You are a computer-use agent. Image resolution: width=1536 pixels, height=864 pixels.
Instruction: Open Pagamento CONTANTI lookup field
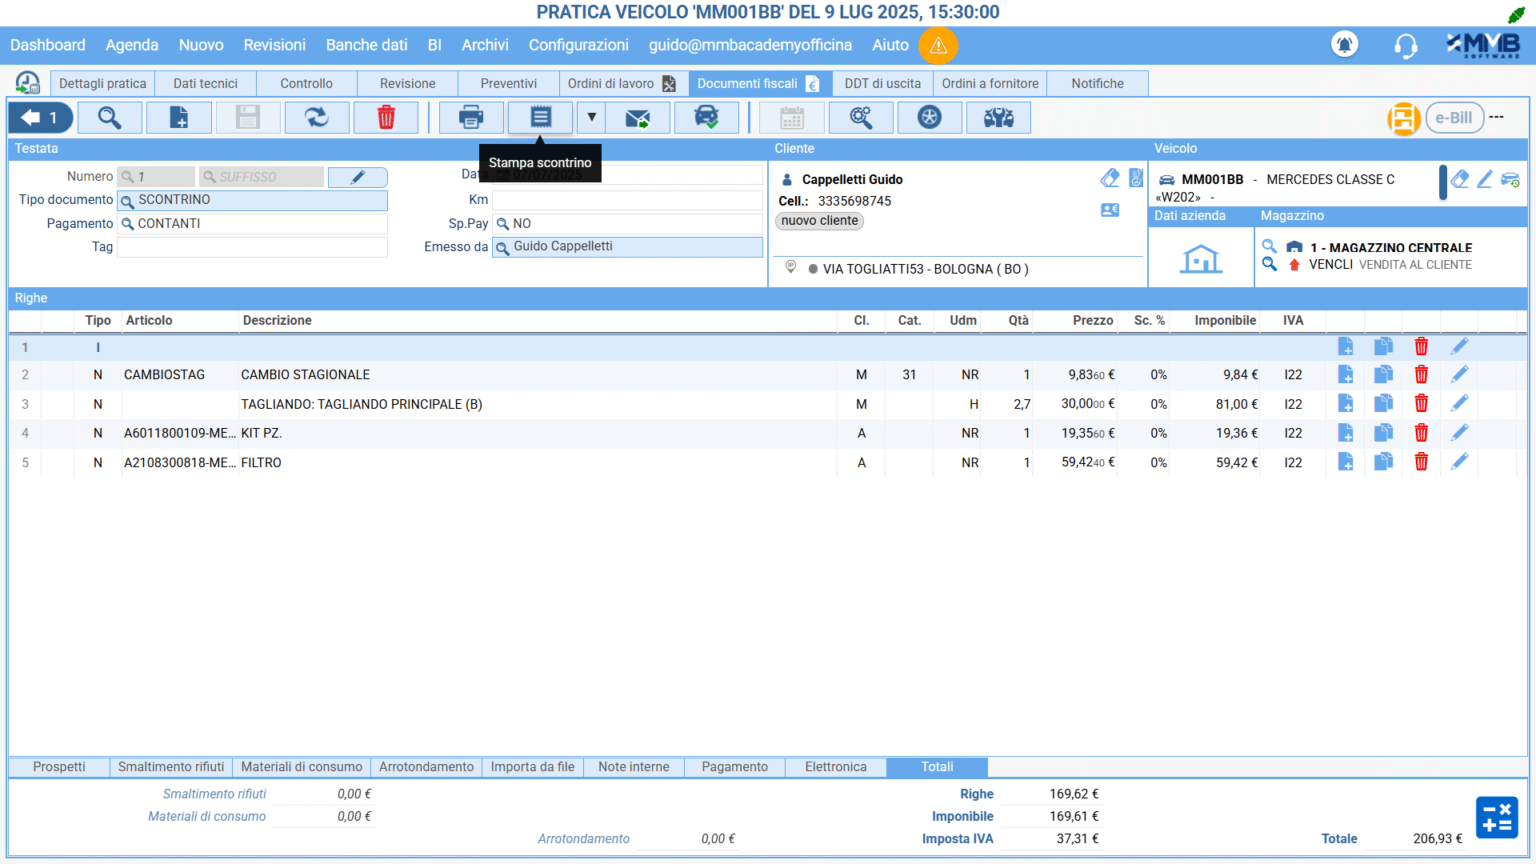252,224
